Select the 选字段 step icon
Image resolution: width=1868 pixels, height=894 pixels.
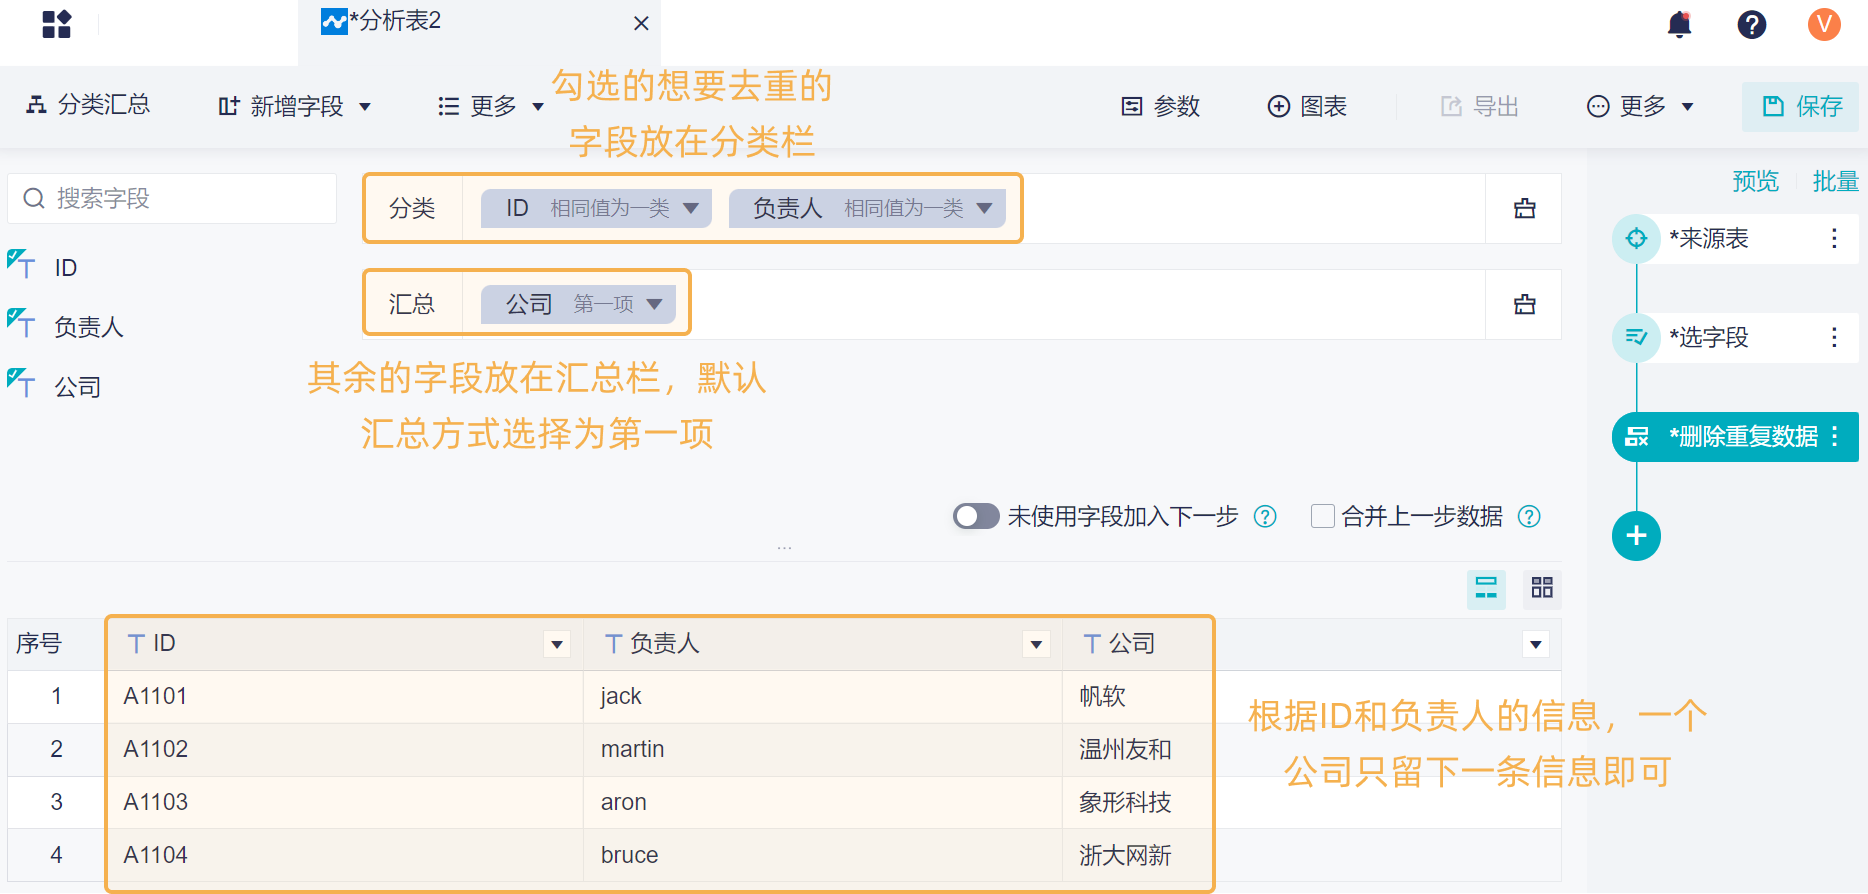(x=1636, y=337)
